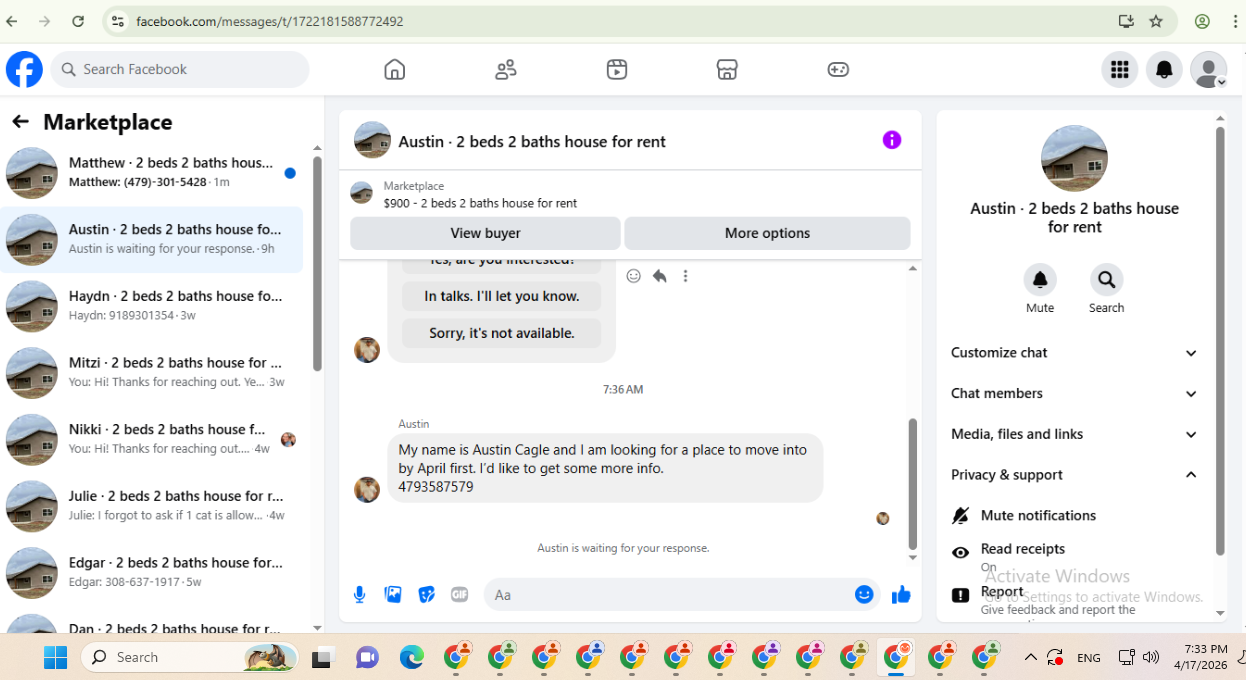1246x680 pixels.
Task: Send a thumbs-up like
Action: [x=901, y=595]
